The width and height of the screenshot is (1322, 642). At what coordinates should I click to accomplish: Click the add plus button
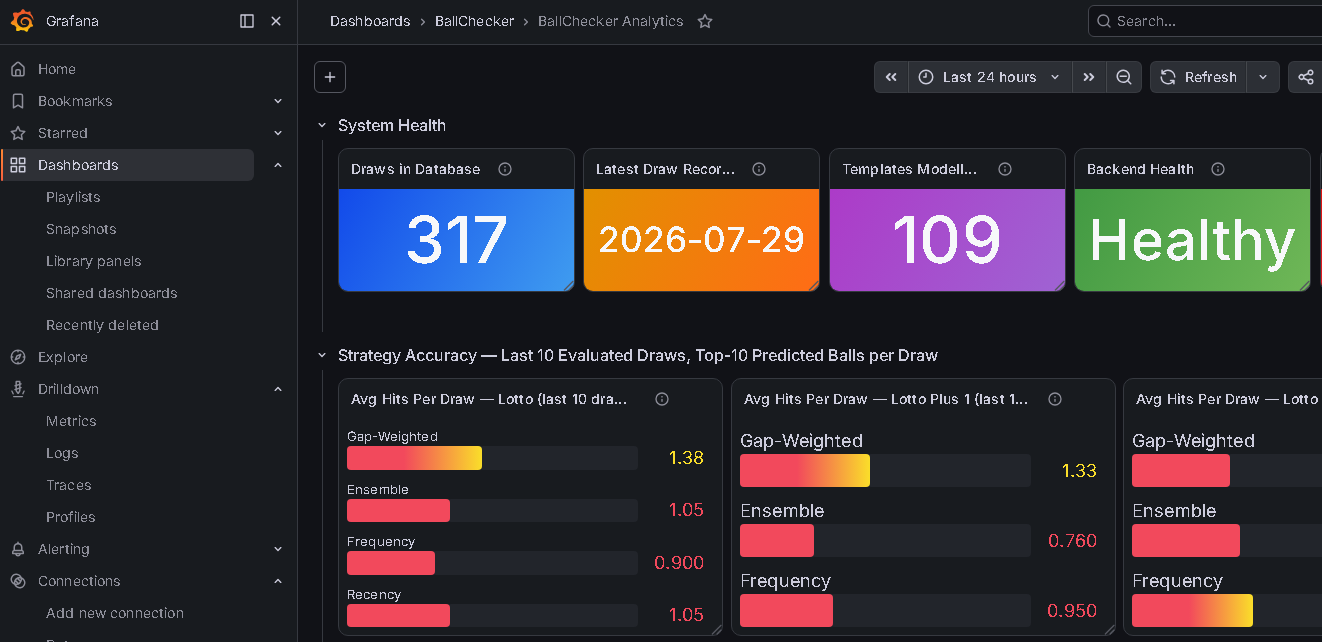(330, 77)
